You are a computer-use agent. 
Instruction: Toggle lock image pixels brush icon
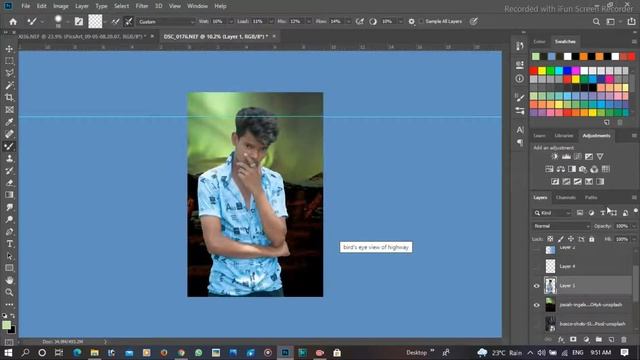tap(560, 239)
